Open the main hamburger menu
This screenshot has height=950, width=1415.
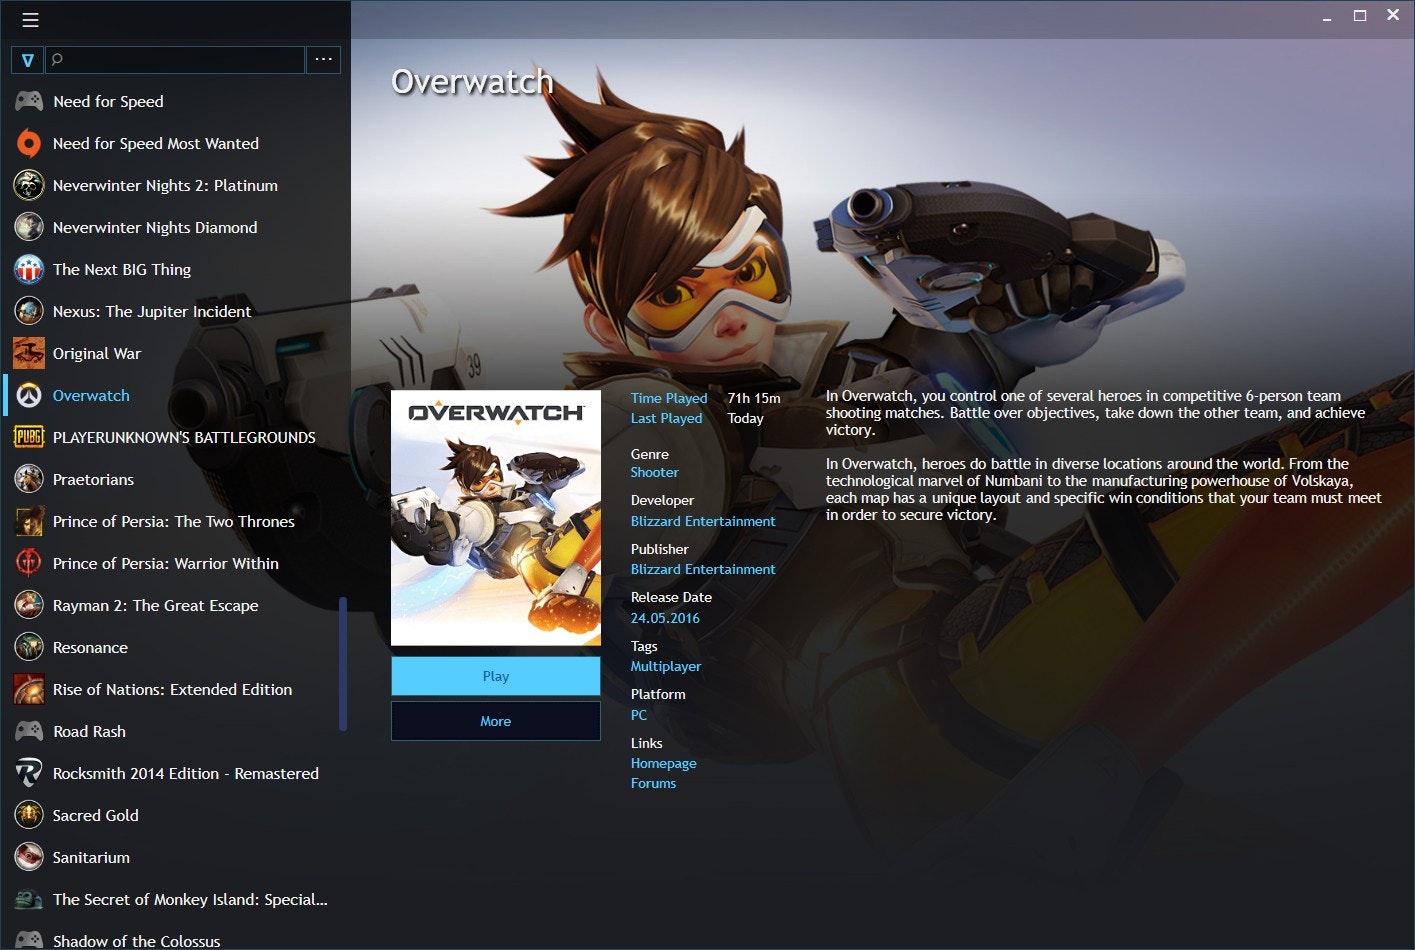click(30, 20)
